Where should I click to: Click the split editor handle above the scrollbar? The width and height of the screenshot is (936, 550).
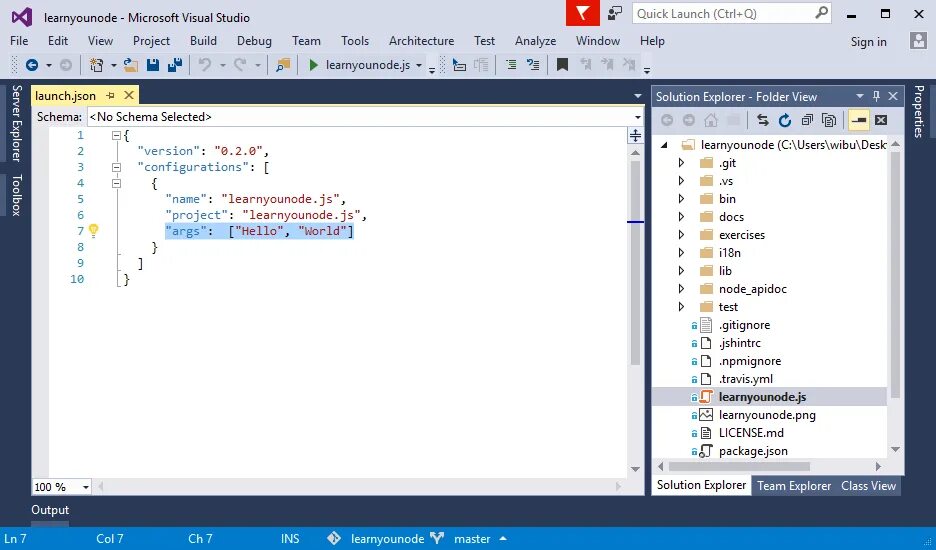click(x=635, y=136)
